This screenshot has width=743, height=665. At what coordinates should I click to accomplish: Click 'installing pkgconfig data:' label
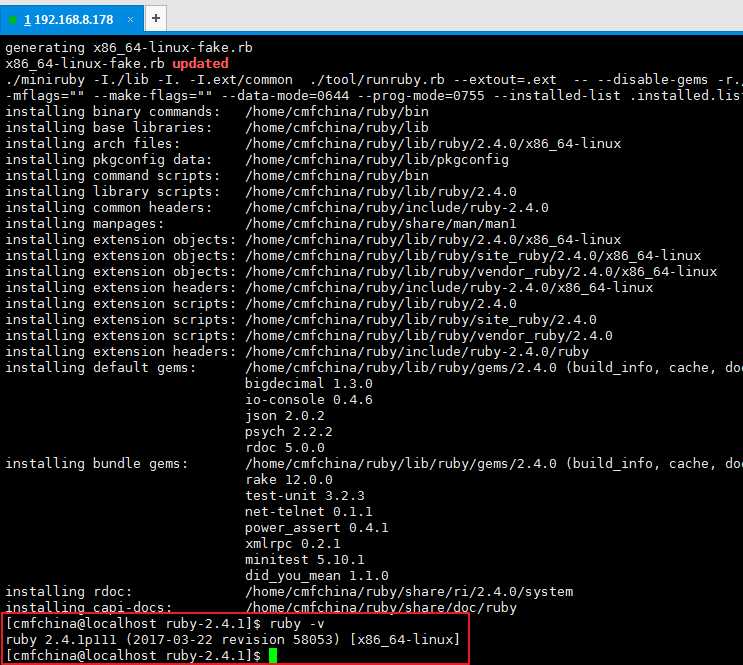(x=109, y=160)
